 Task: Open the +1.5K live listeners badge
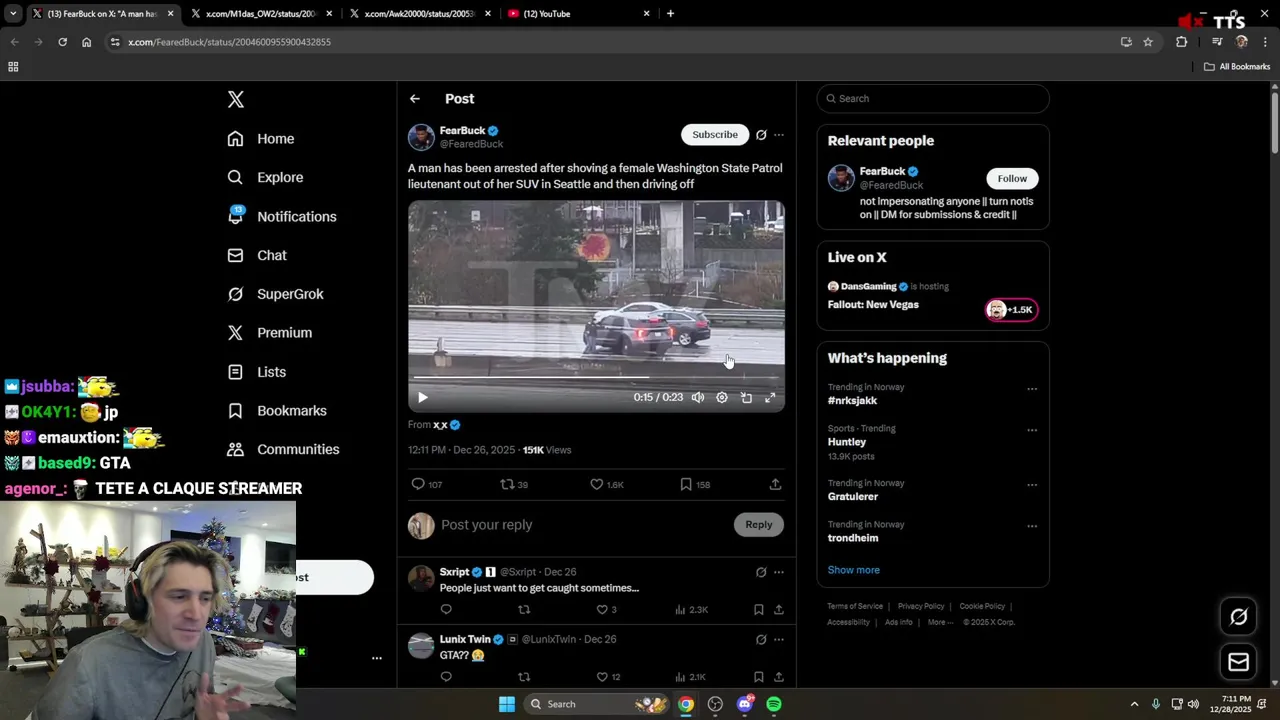point(1011,310)
